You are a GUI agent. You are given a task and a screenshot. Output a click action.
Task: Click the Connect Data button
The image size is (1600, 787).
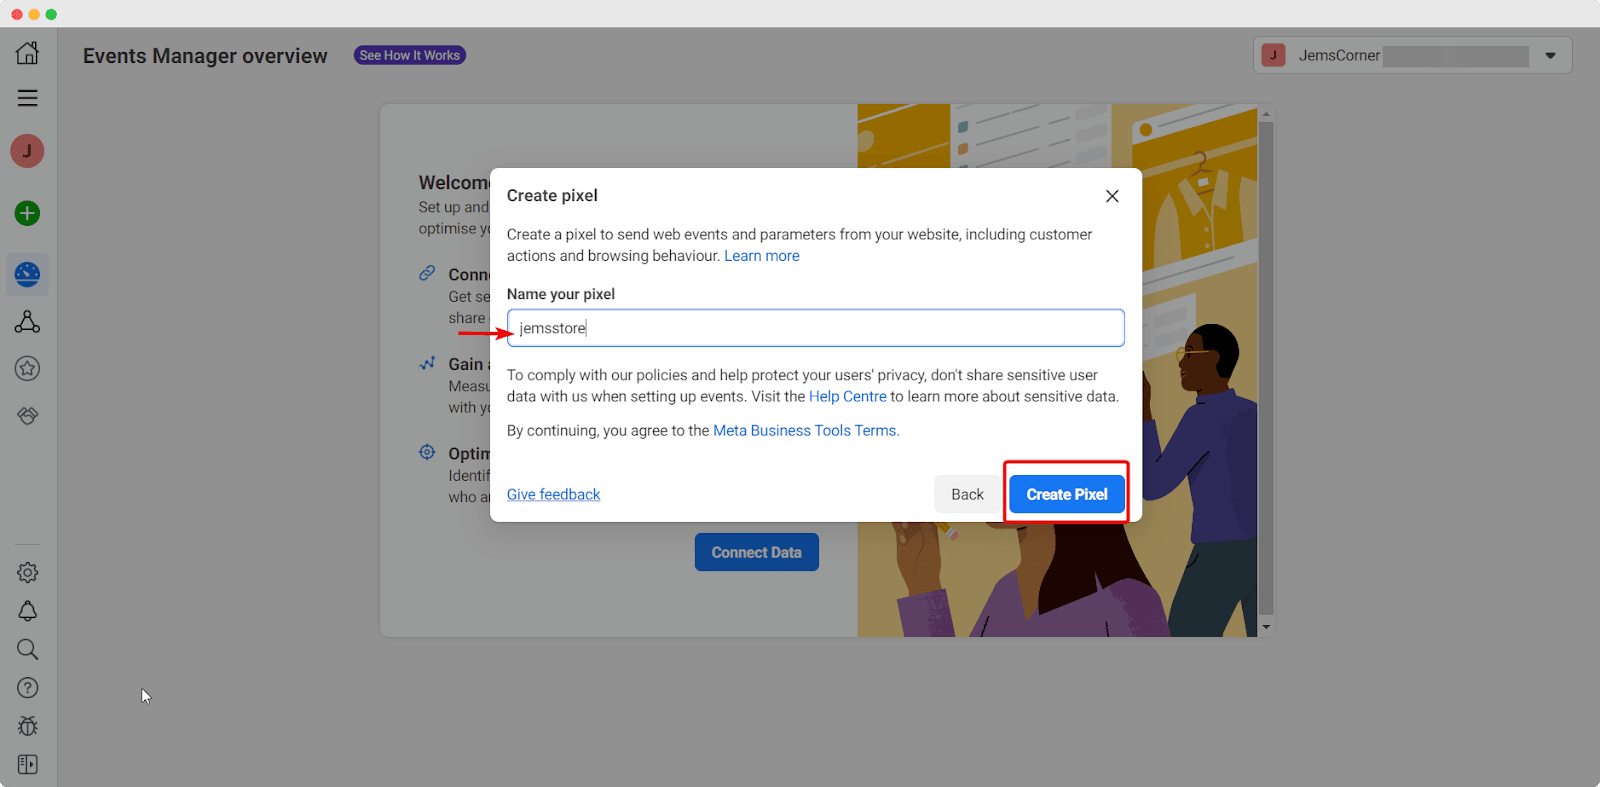coord(757,552)
